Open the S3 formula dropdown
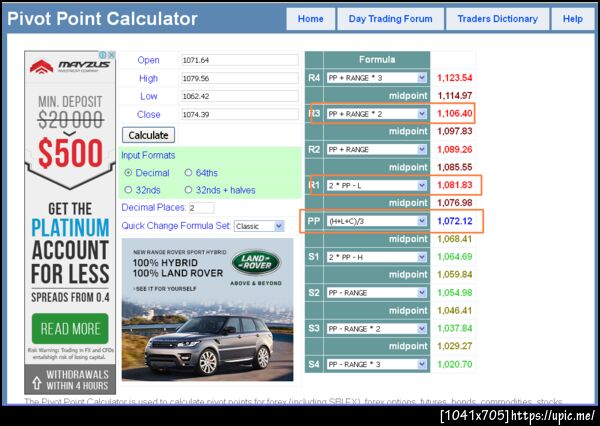Image resolution: width=600 pixels, height=426 pixels. 377,329
